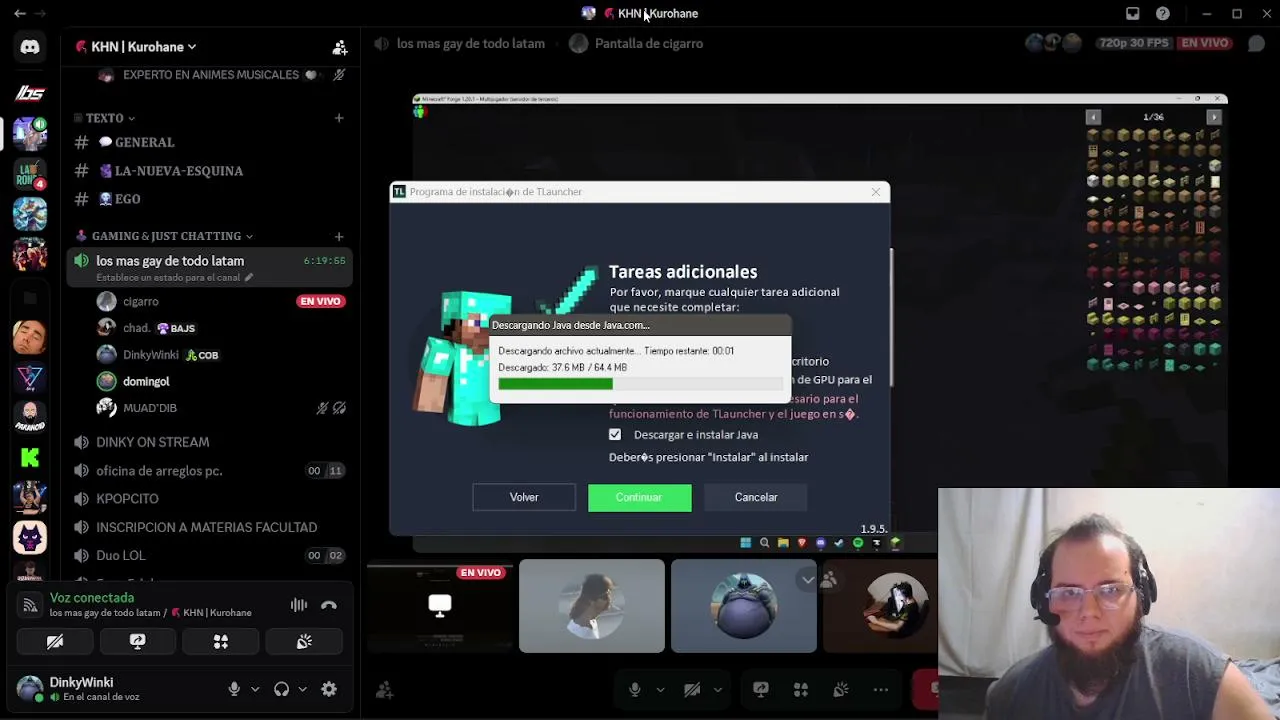Open the lbs server icon in sidebar
1280x720 pixels.
tap(30, 94)
